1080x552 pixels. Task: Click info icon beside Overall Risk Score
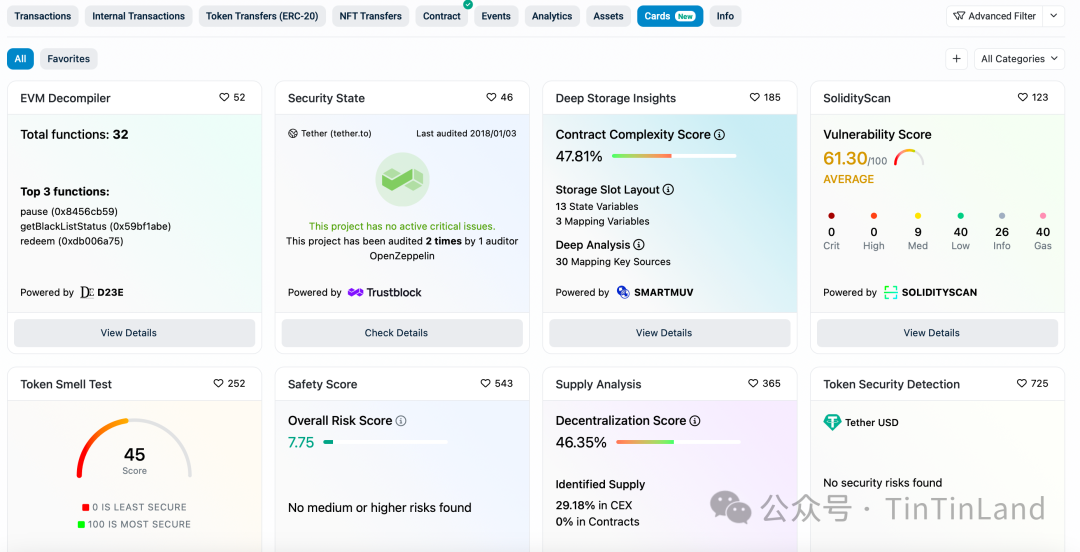pyautogui.click(x=401, y=421)
